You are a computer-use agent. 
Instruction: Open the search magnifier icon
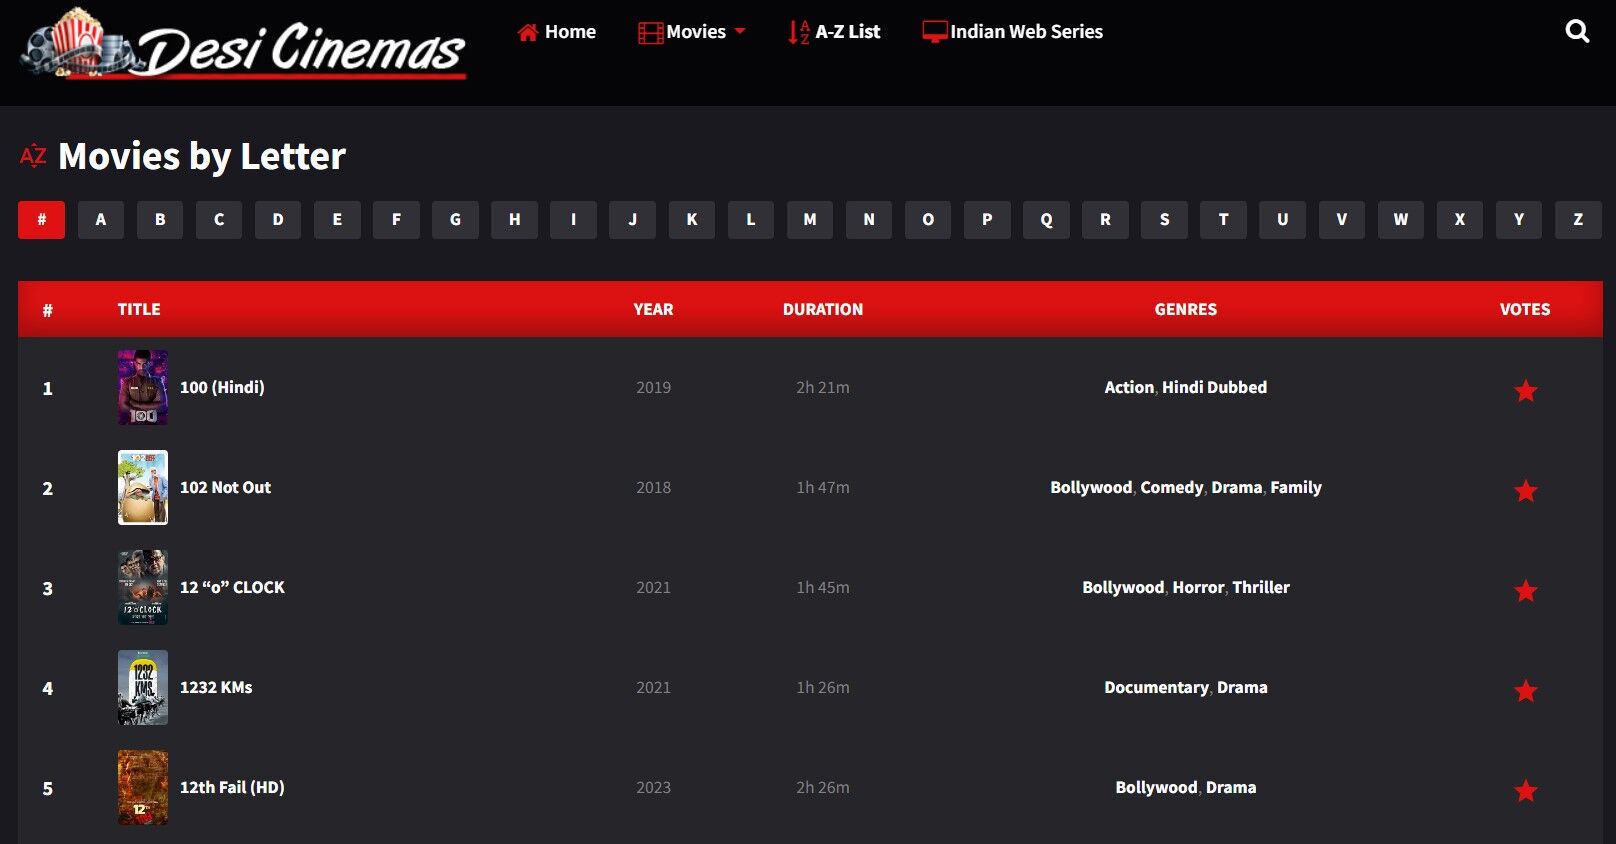(1576, 32)
